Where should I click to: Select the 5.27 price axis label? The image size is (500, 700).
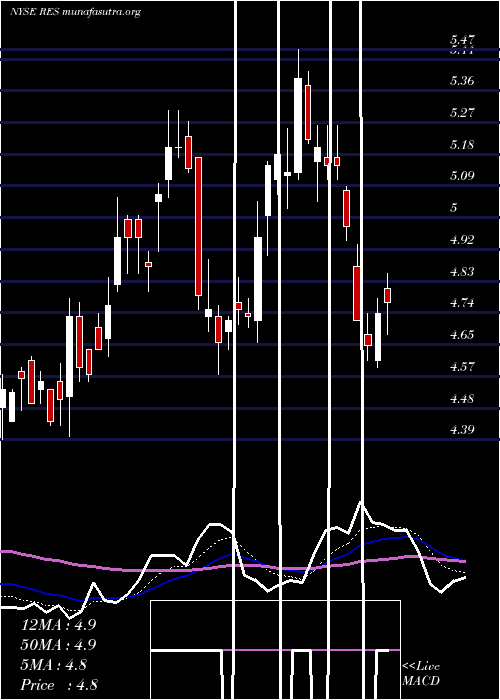click(x=462, y=112)
